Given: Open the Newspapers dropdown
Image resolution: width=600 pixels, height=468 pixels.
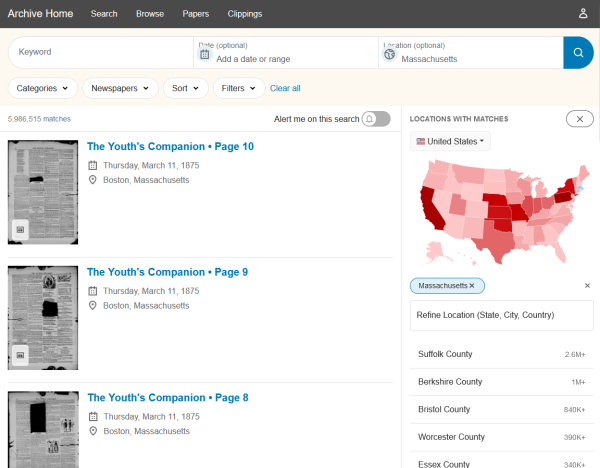Looking at the screenshot, I should 120,88.
